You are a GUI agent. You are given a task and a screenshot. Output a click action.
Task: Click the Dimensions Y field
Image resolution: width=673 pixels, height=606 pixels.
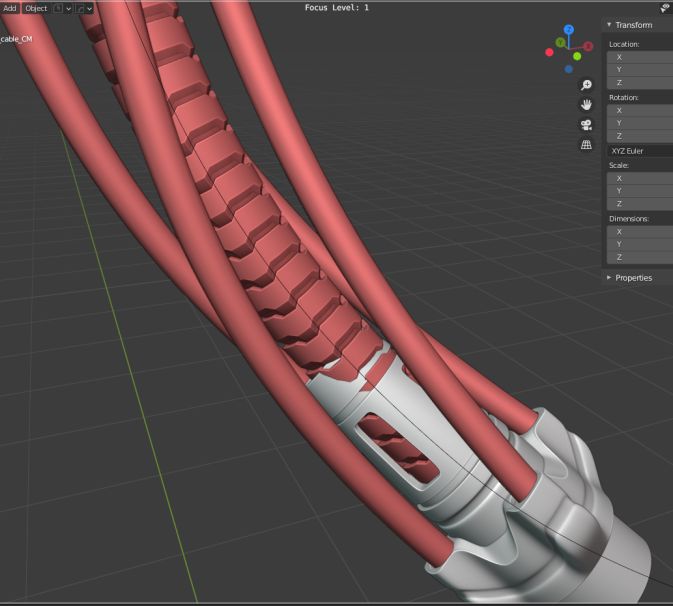click(x=640, y=244)
